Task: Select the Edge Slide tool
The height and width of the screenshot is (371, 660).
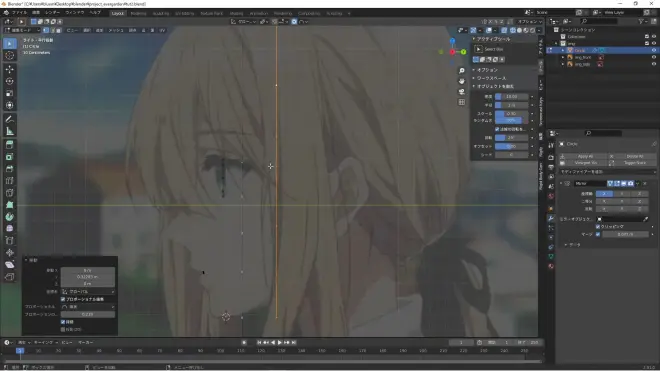Action: coord(10,241)
